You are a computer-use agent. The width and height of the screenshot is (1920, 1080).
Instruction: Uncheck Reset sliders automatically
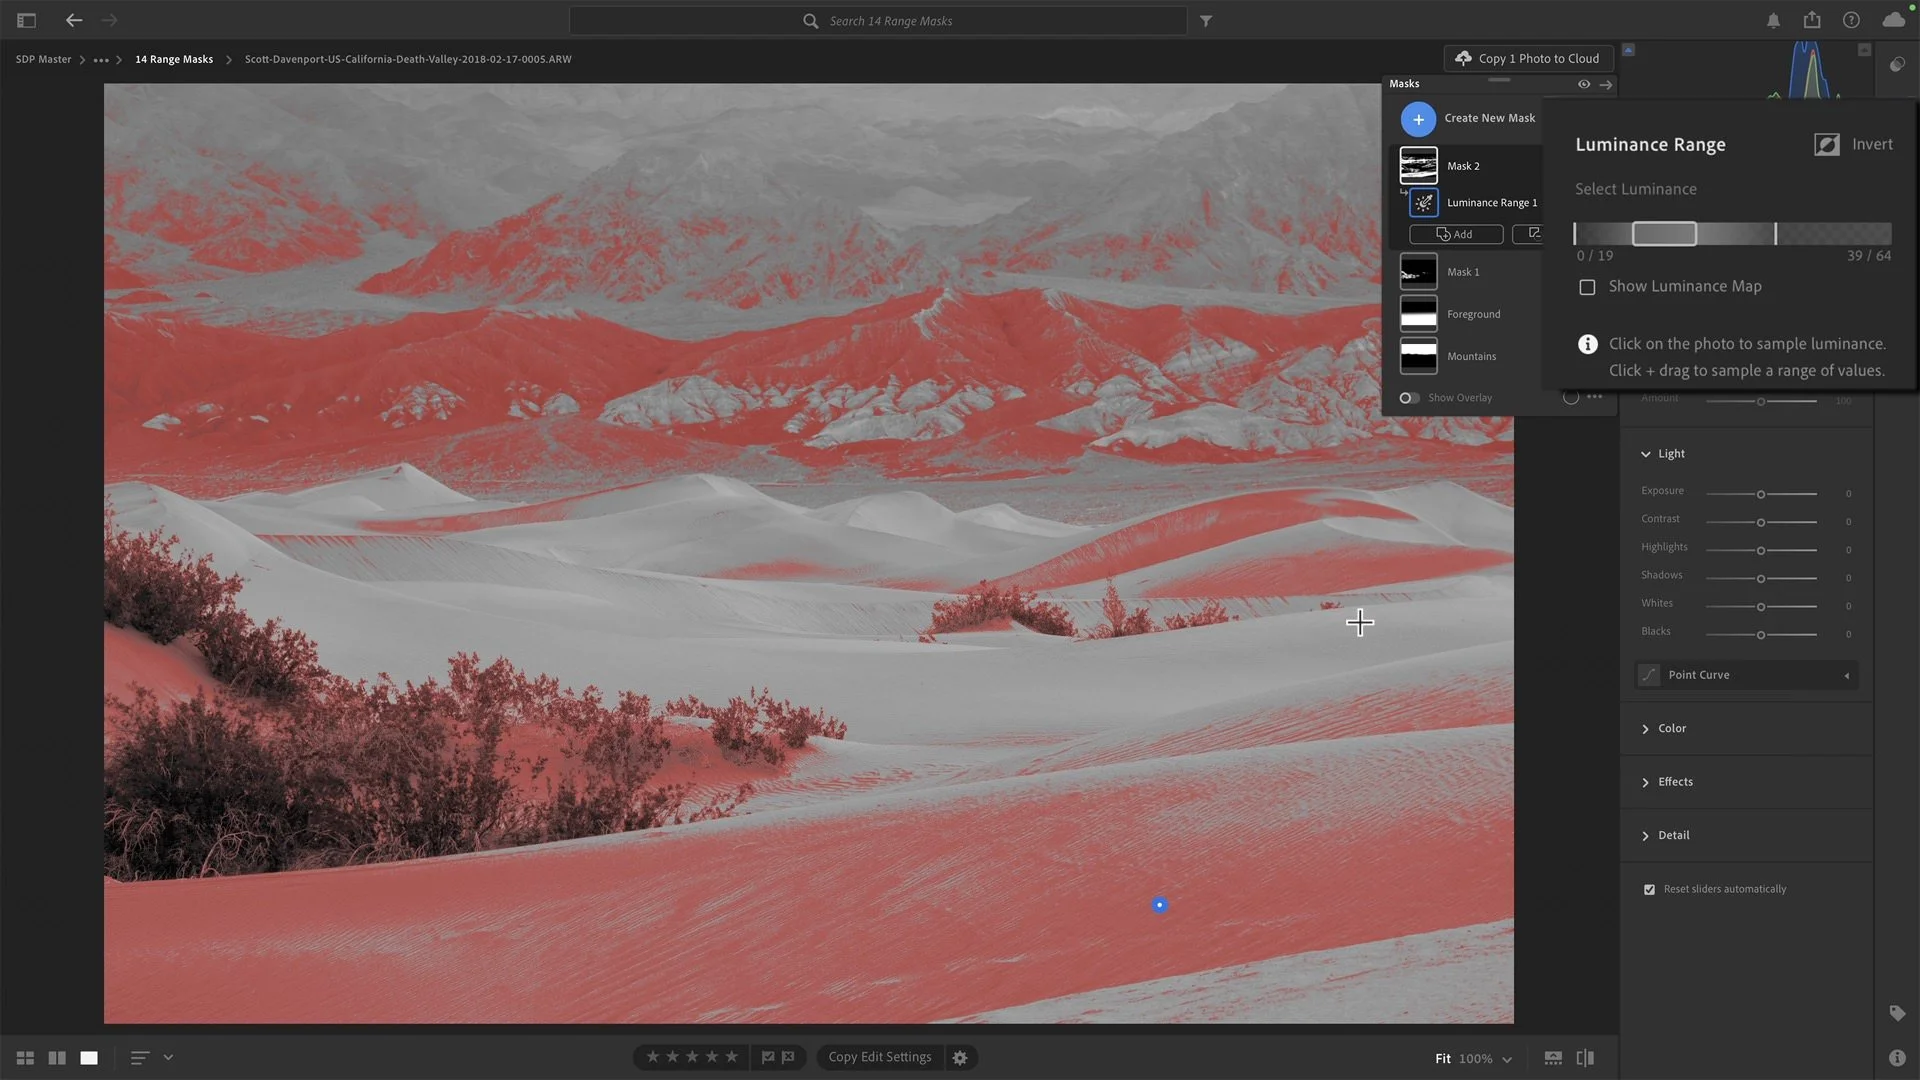tap(1649, 889)
